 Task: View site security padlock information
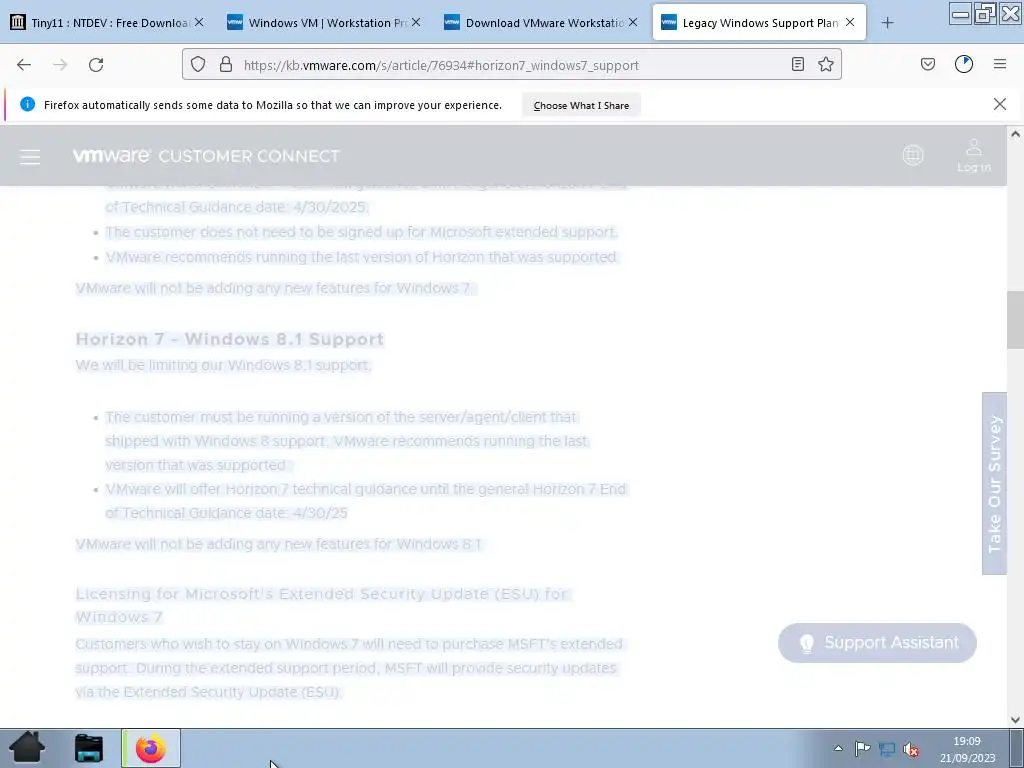(x=226, y=65)
